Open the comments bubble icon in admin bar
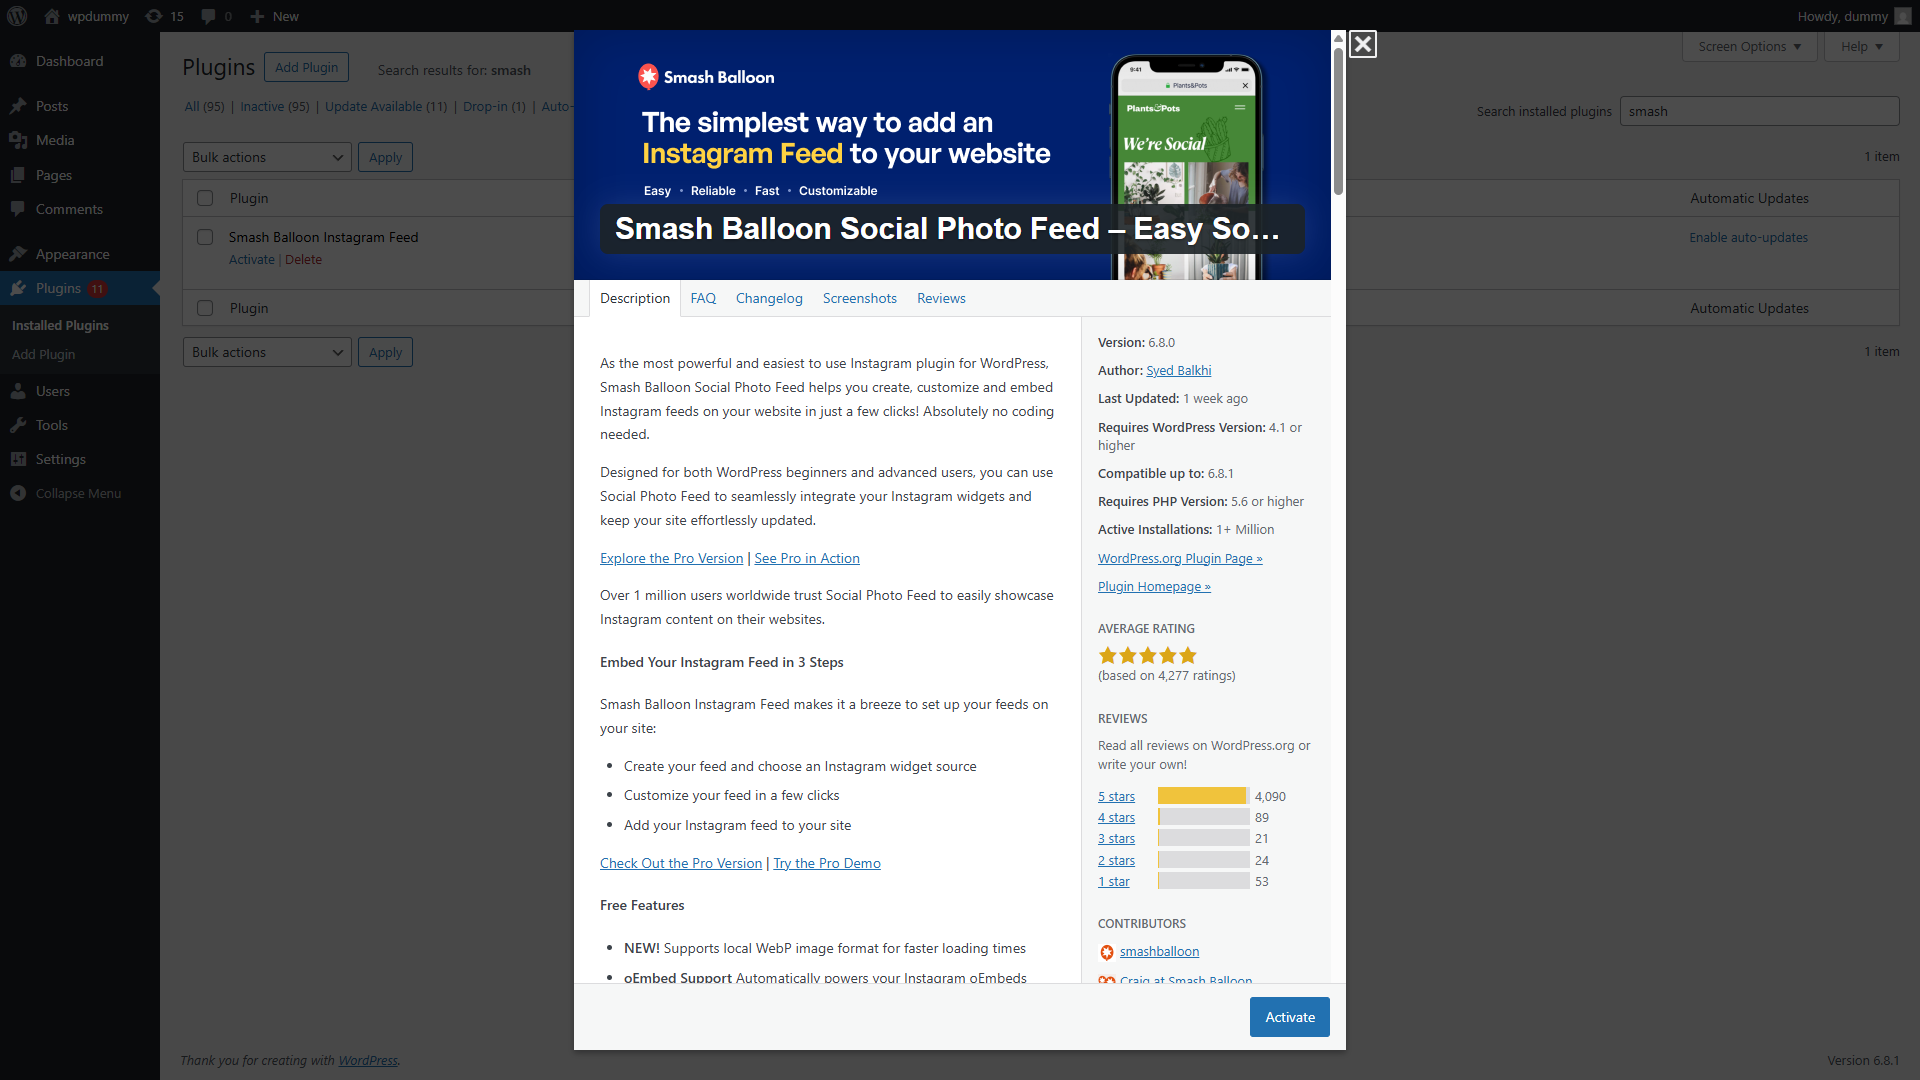The image size is (1920, 1080). (208, 16)
